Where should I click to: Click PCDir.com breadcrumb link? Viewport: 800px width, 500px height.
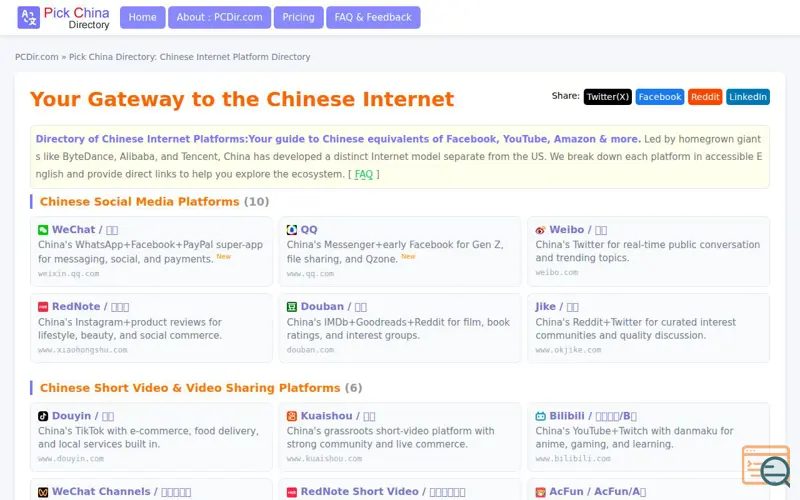tap(37, 57)
